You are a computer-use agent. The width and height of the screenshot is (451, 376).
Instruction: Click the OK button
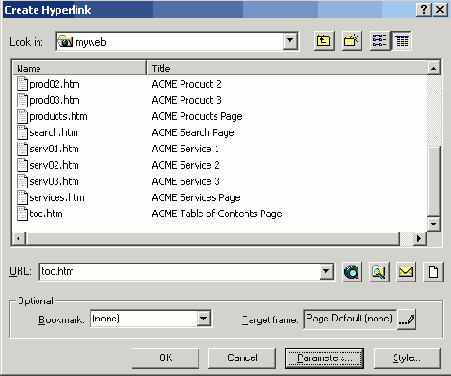[166, 358]
